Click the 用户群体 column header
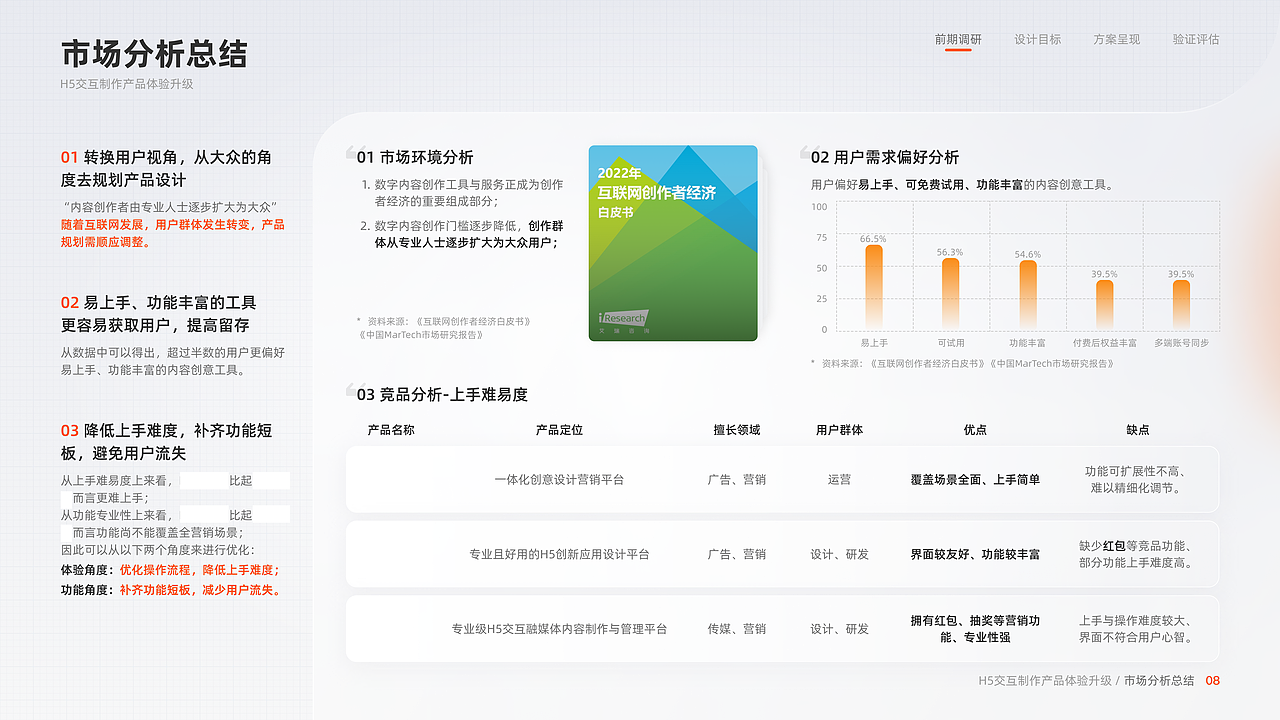 click(x=839, y=430)
